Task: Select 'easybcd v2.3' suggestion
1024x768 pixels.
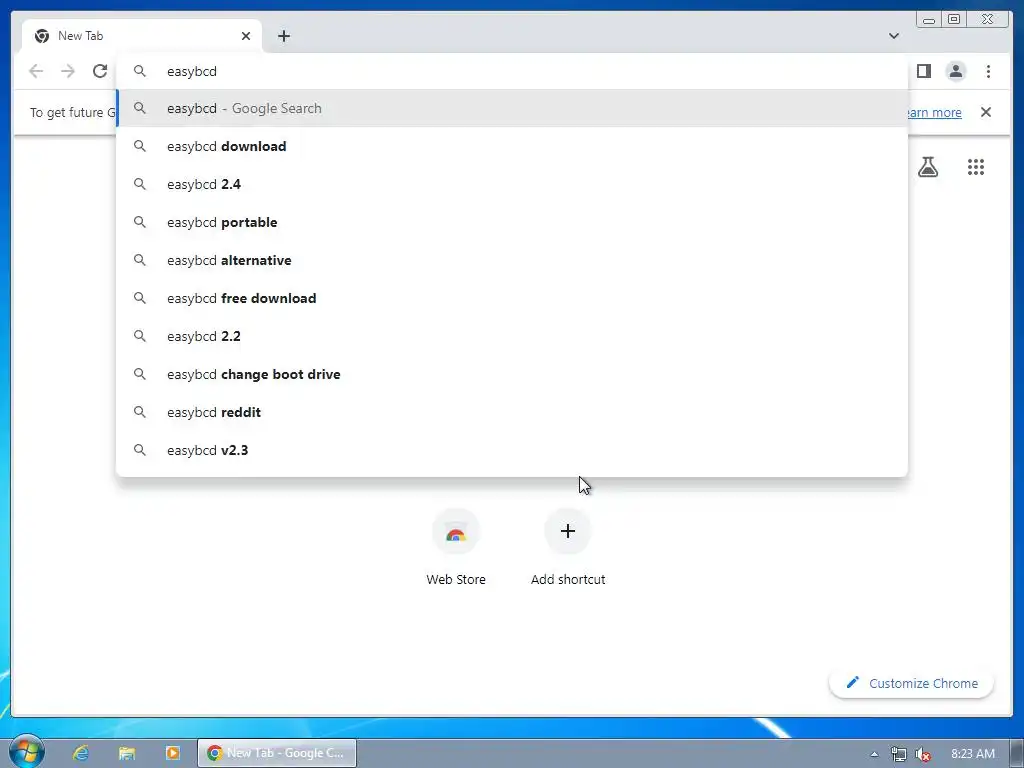Action: (512, 450)
